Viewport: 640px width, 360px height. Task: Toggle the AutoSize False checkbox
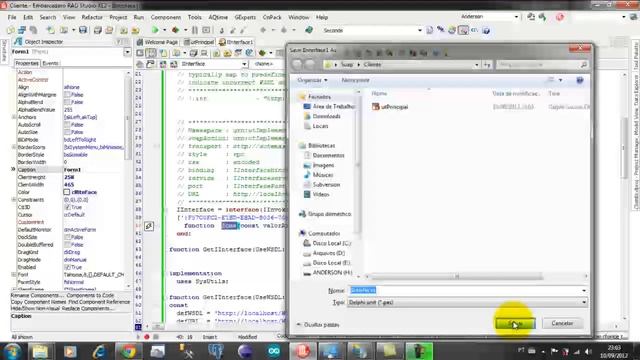[x=67, y=132]
